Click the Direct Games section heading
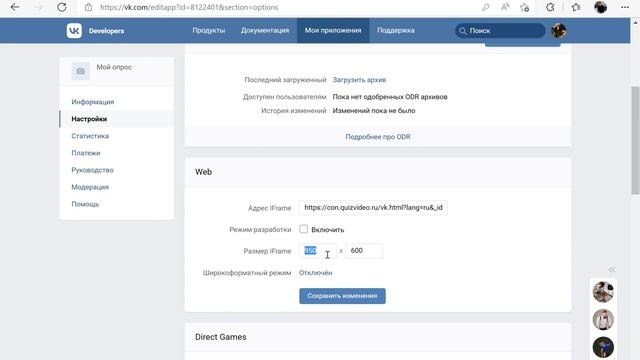 click(220, 337)
